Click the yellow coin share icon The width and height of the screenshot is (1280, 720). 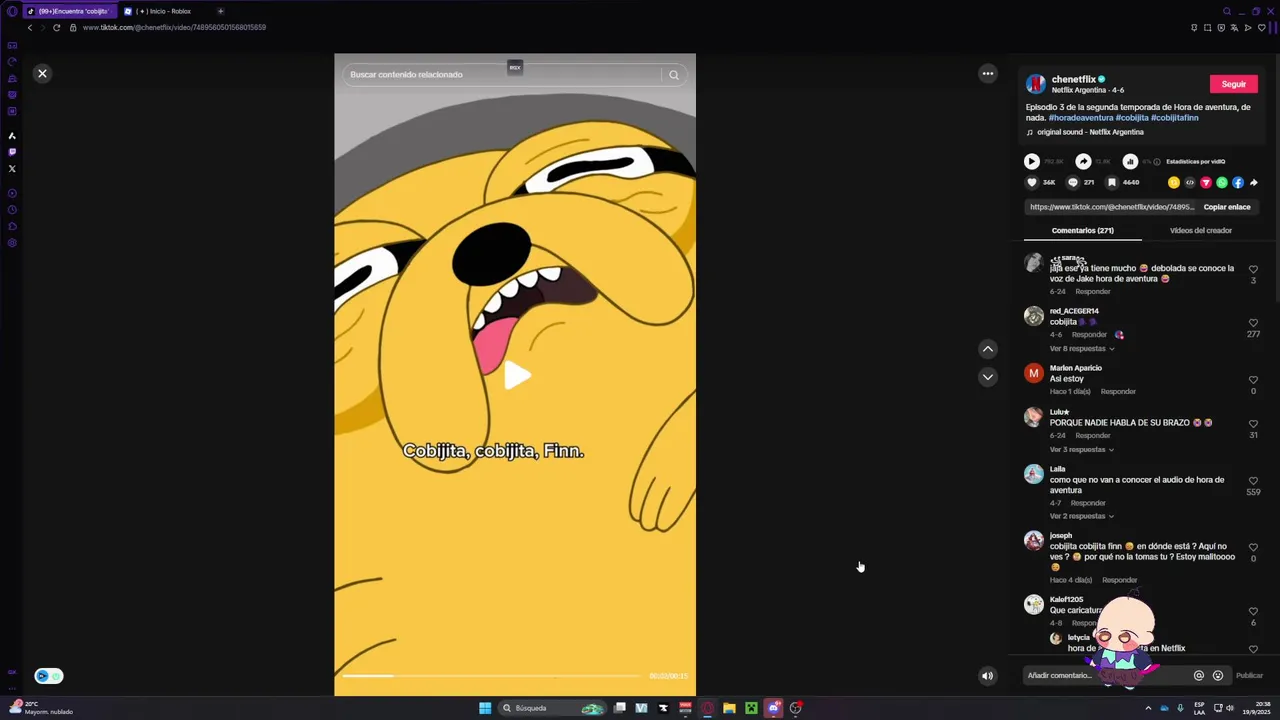(x=1174, y=183)
